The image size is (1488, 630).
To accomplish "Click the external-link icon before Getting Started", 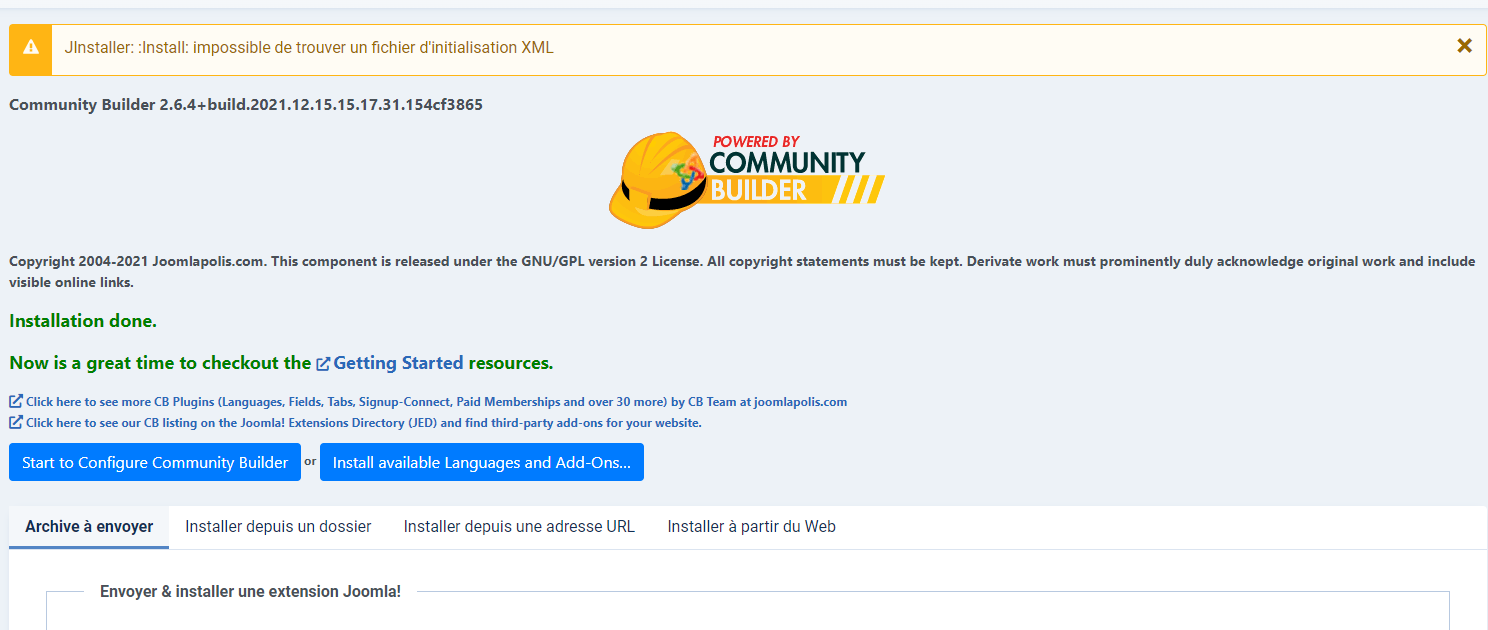I will [x=323, y=364].
